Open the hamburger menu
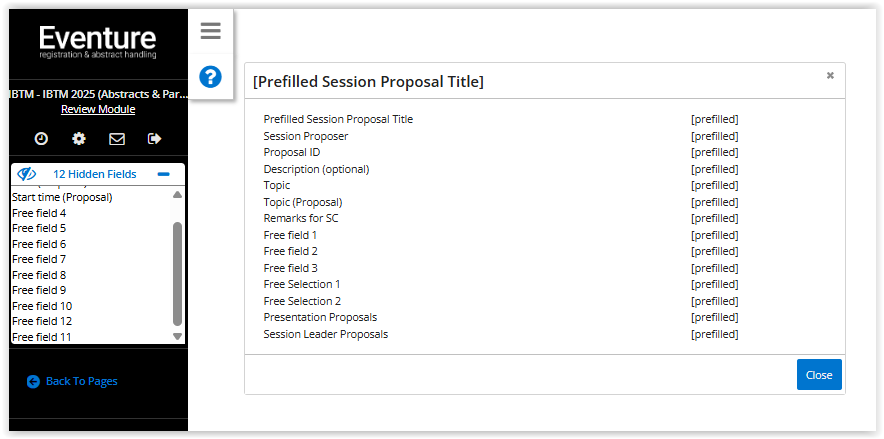884x439 pixels. point(210,31)
